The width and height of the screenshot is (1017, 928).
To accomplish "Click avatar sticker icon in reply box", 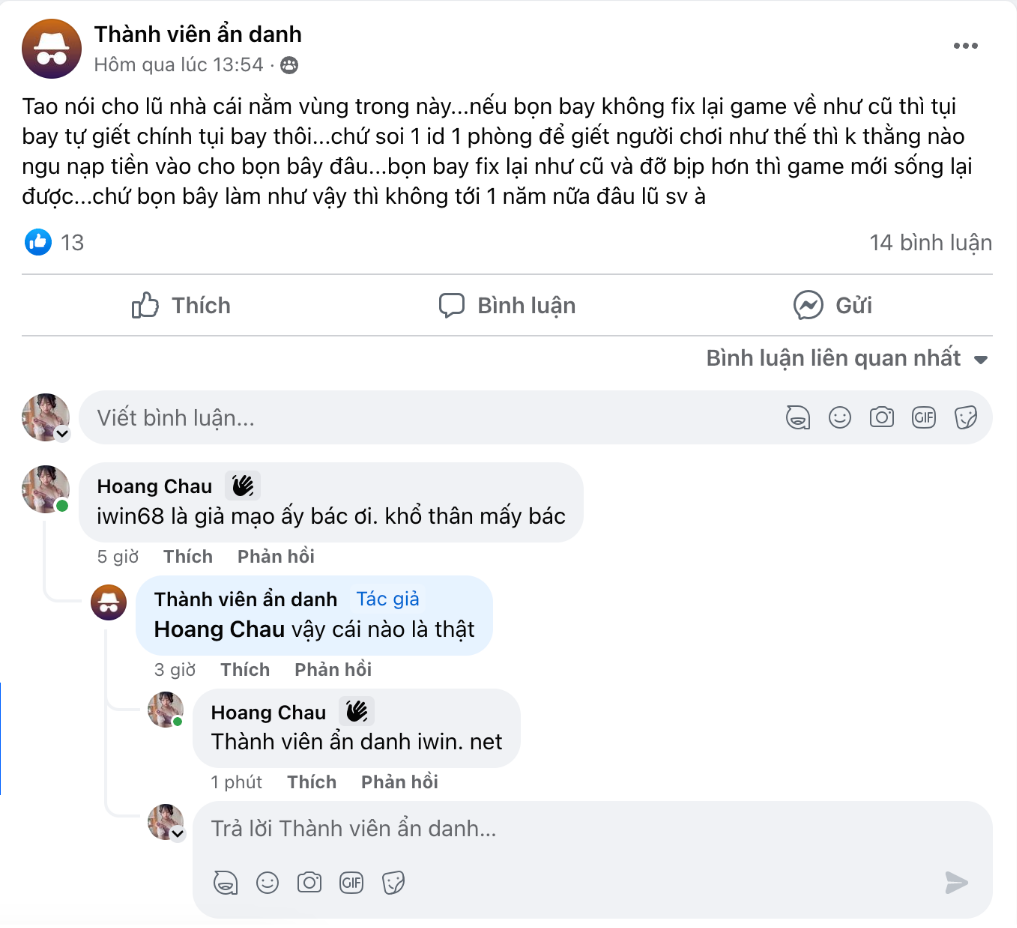I will click(x=225, y=882).
